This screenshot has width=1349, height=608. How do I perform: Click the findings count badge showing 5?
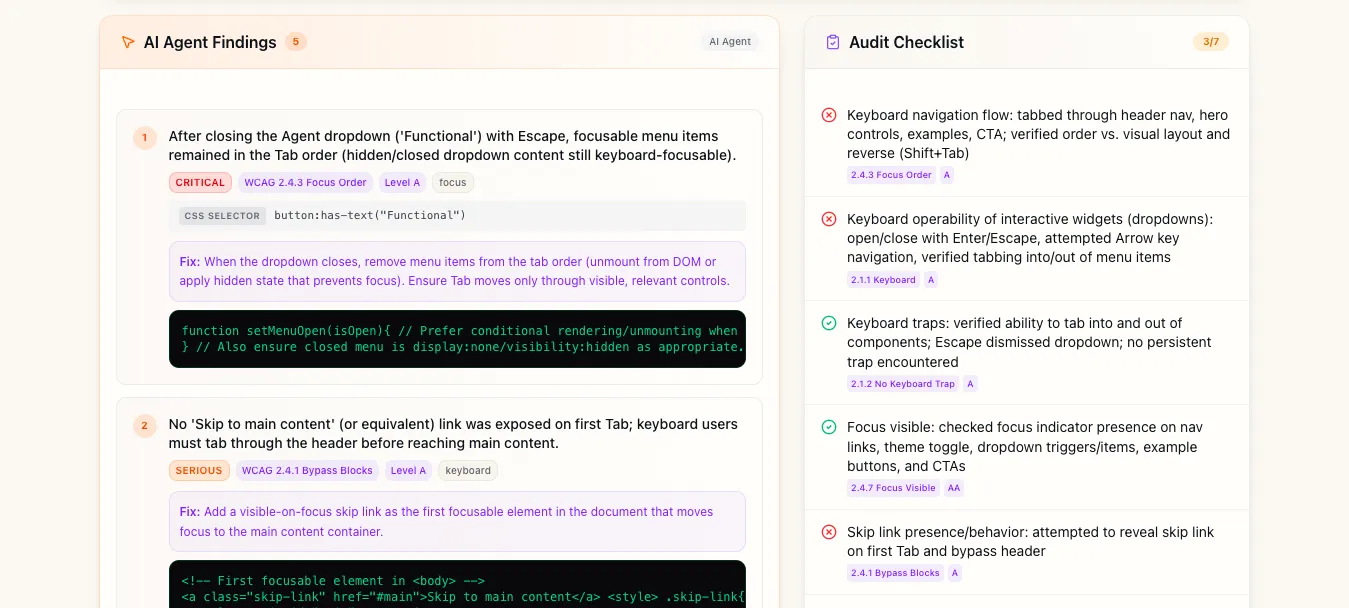295,42
